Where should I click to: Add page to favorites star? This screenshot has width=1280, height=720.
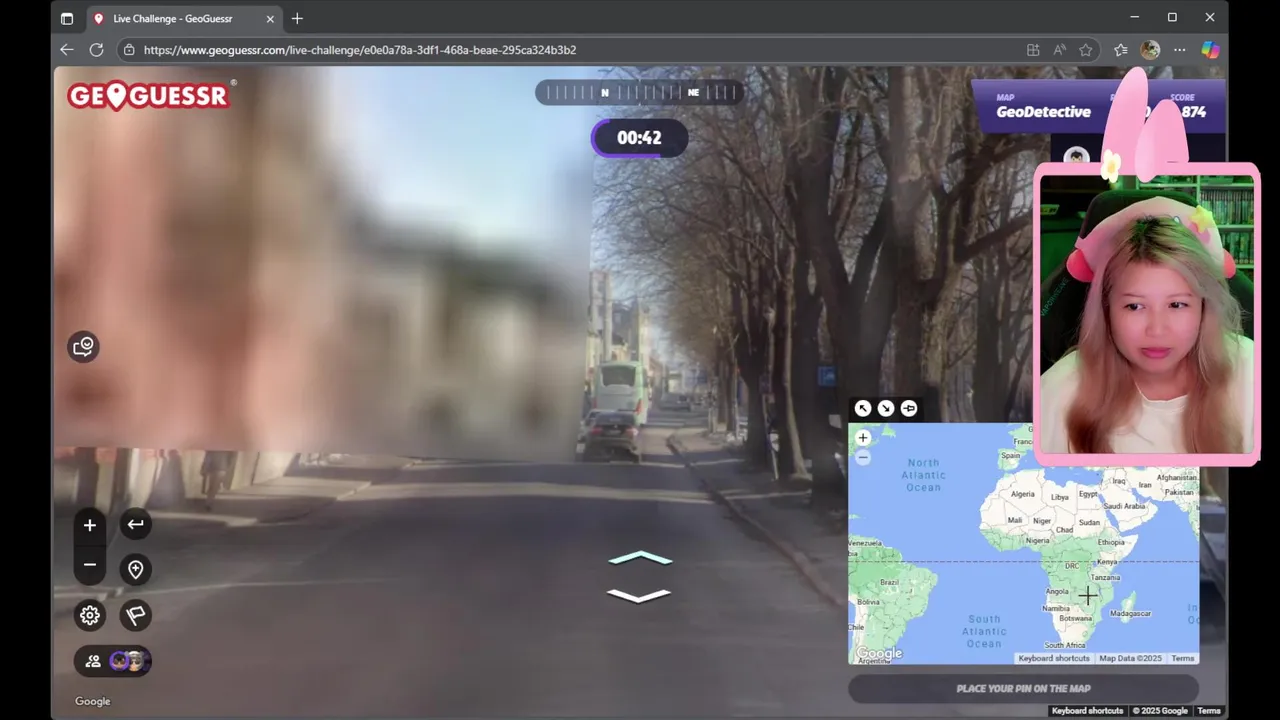(1086, 50)
